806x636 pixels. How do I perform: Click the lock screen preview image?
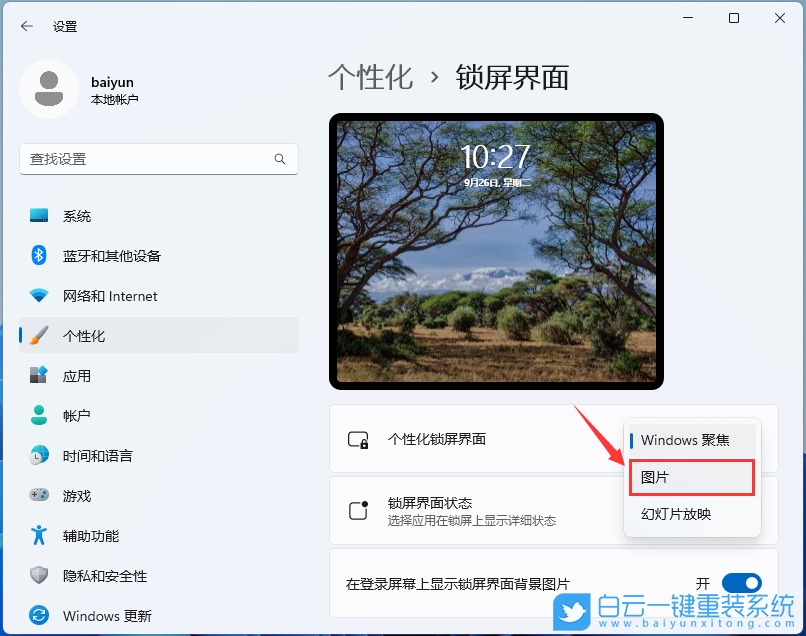tap(496, 250)
